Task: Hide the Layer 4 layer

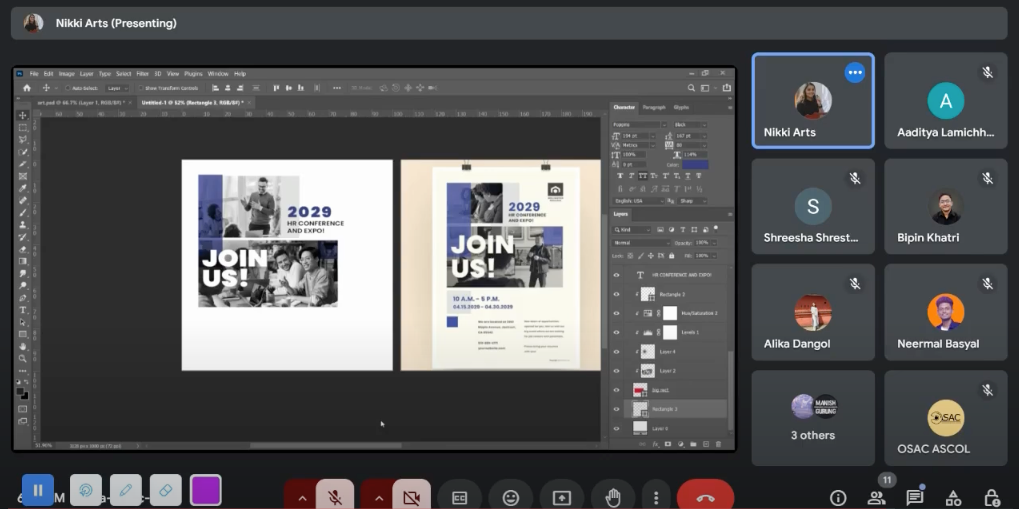Action: pos(617,352)
